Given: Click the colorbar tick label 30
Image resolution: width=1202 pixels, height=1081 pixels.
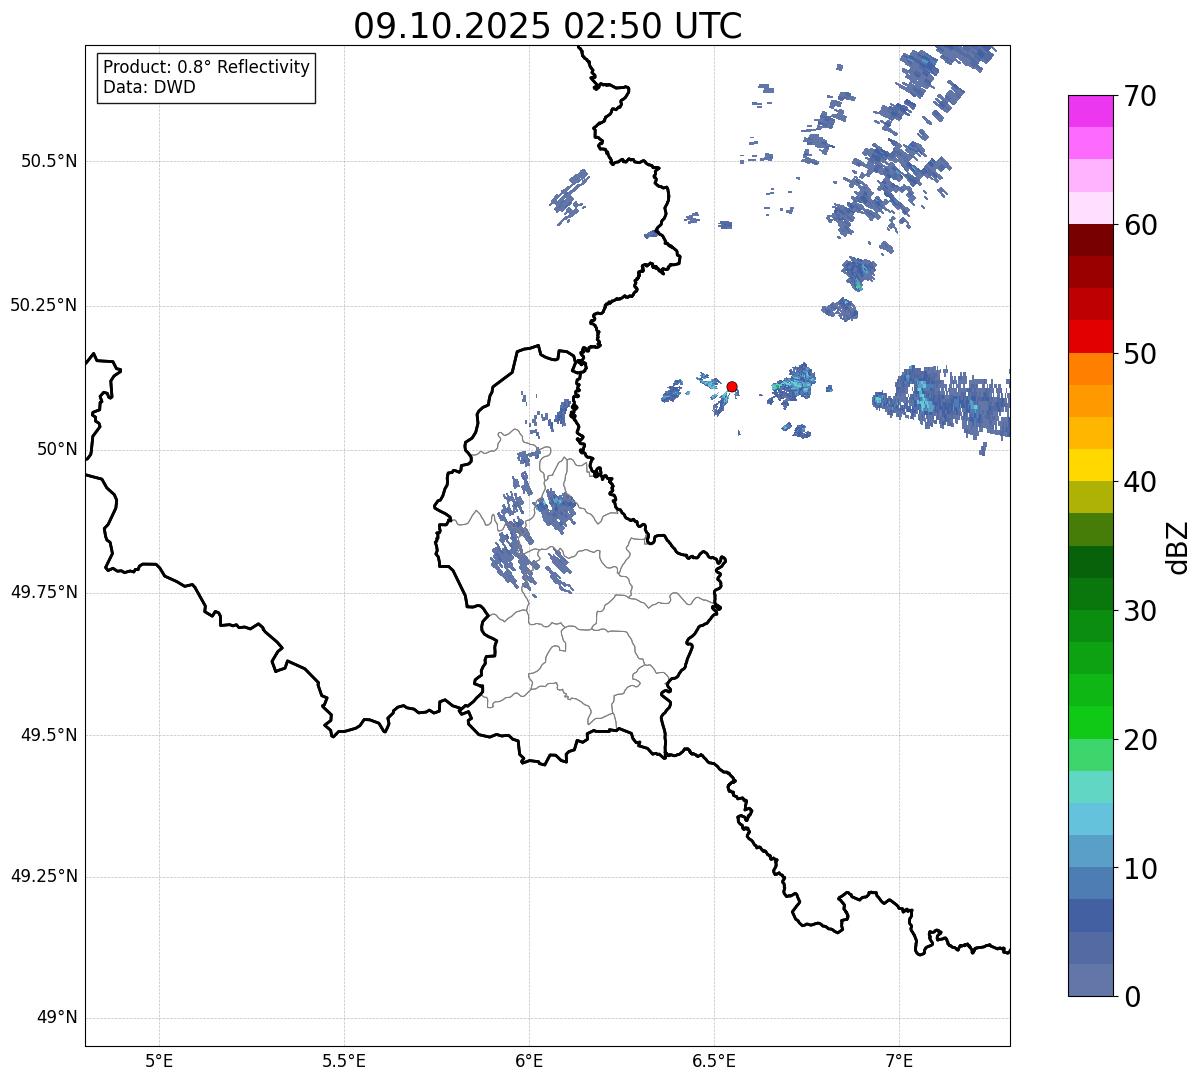Looking at the screenshot, I should [1140, 611].
